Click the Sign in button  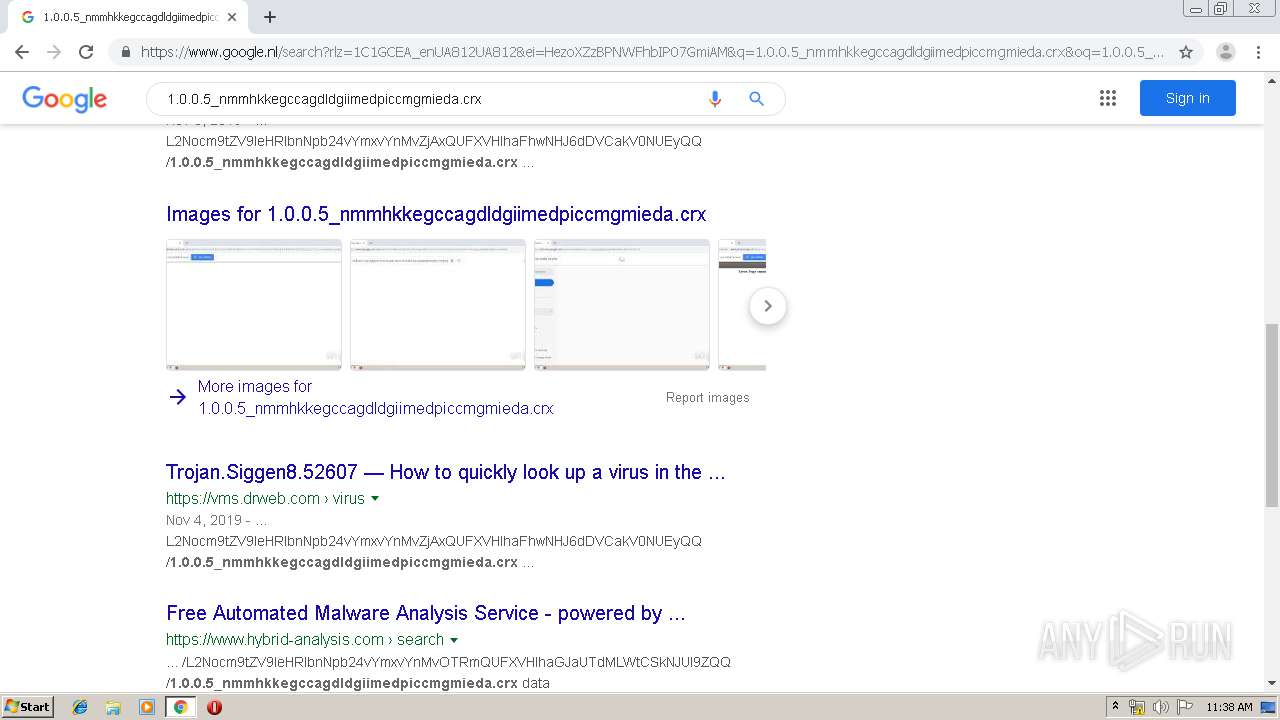(1187, 98)
